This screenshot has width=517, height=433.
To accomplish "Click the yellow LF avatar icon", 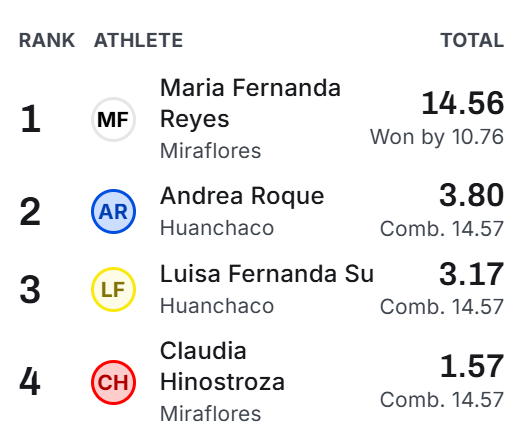I will [113, 289].
